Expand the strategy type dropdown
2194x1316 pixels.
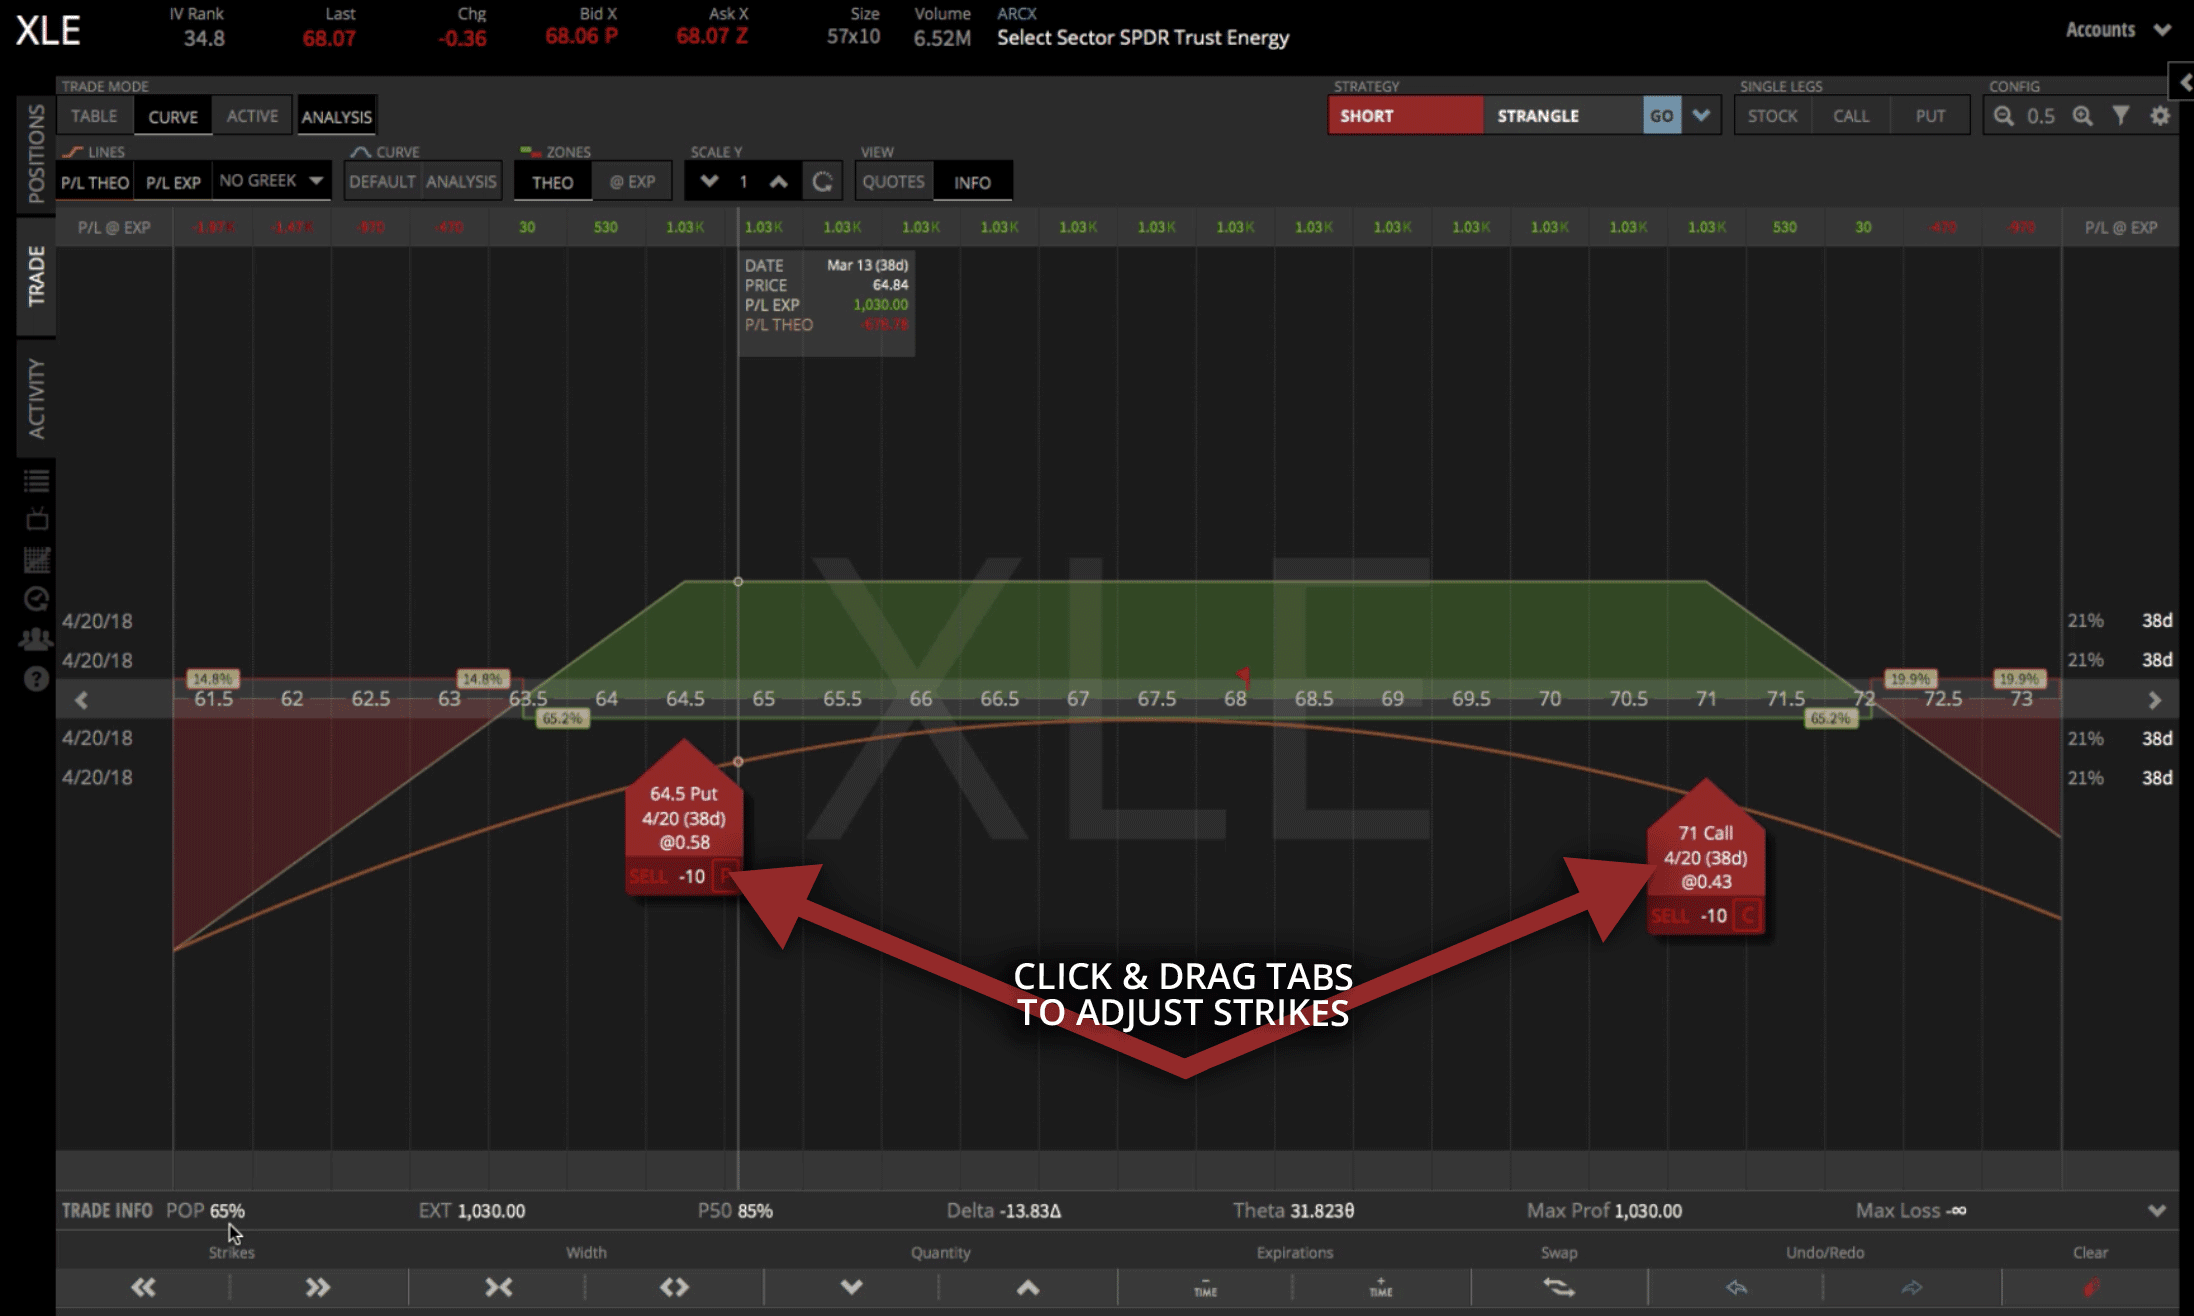[1701, 116]
